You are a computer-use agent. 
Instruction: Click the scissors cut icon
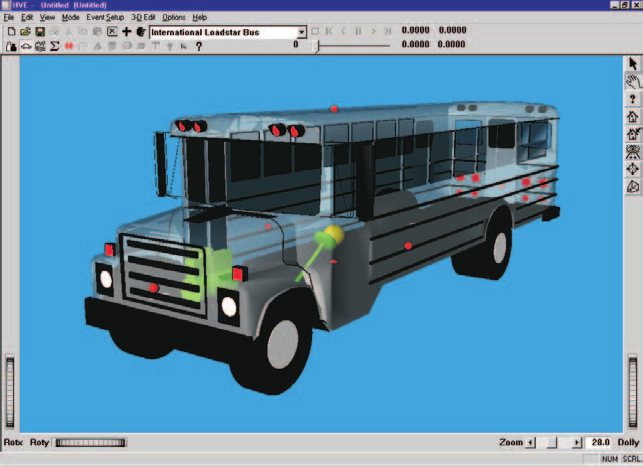click(68, 32)
